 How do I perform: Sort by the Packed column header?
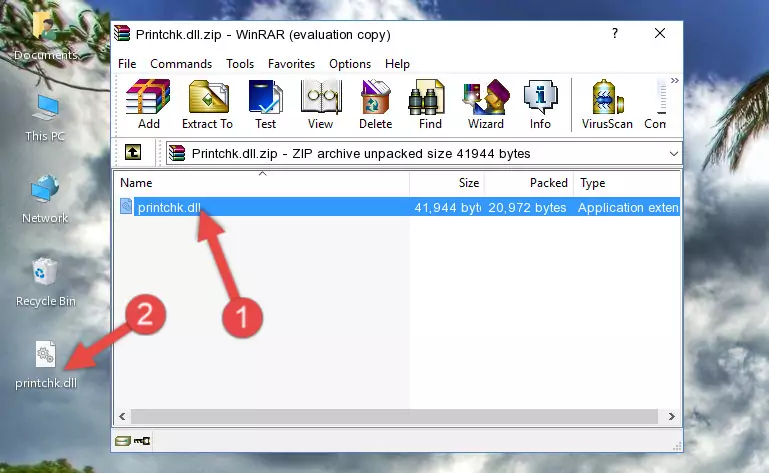(529, 183)
